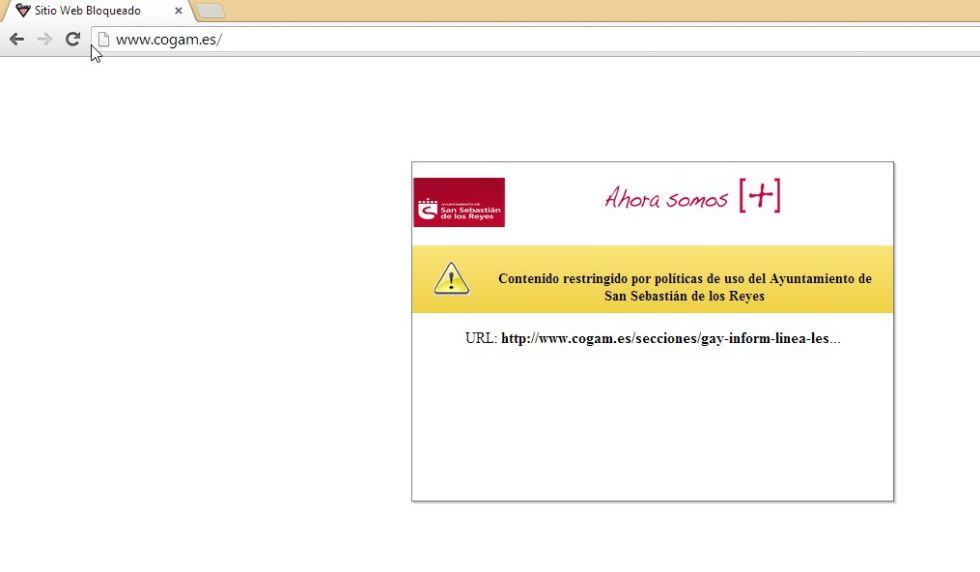
Task: Click the yellow warning triangle icon
Action: [451, 279]
